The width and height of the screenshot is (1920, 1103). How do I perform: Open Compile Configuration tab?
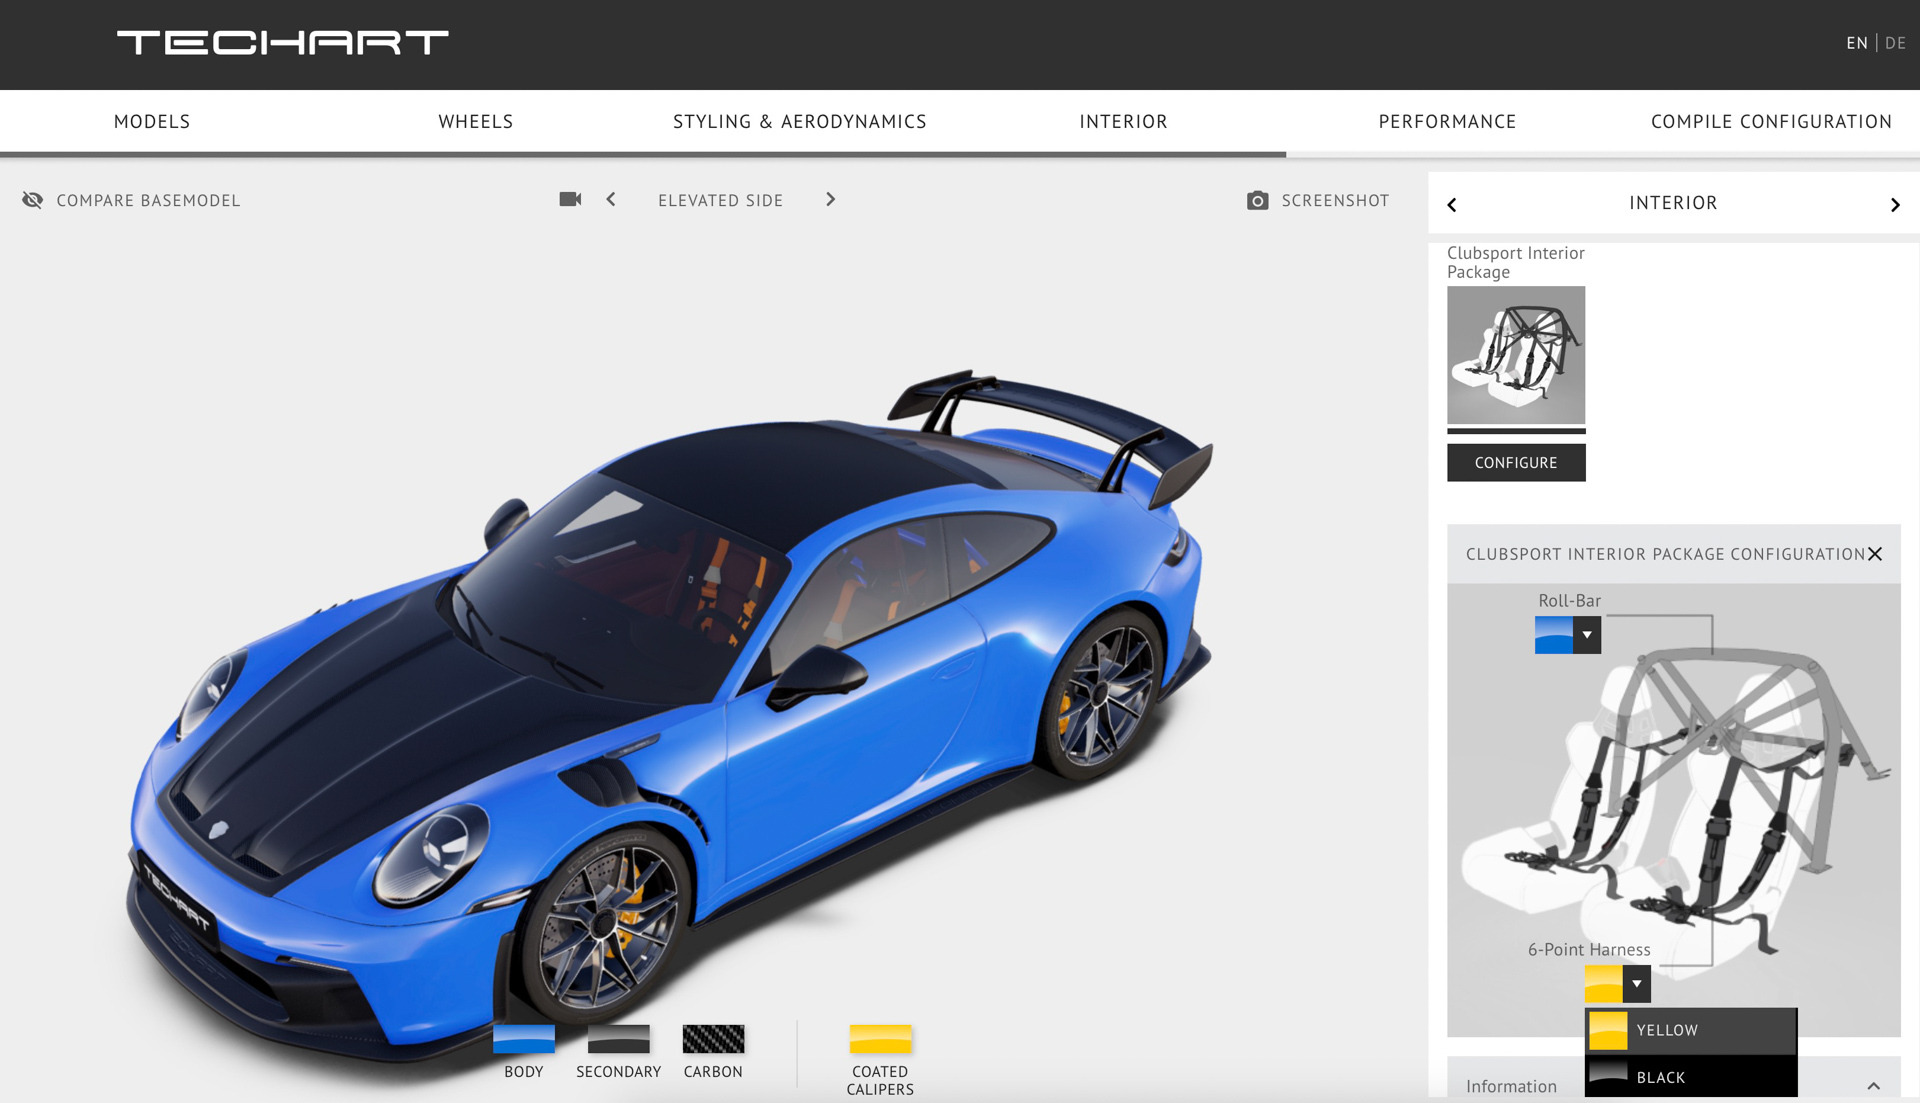(1771, 121)
